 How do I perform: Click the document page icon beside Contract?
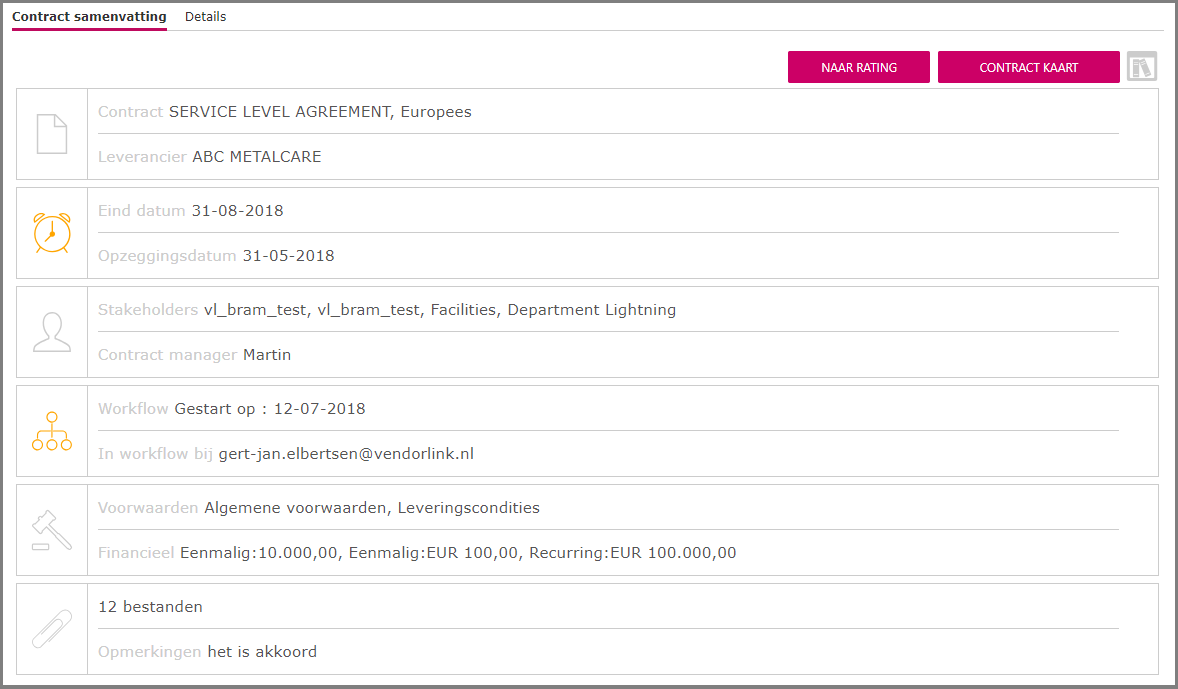pos(52,134)
